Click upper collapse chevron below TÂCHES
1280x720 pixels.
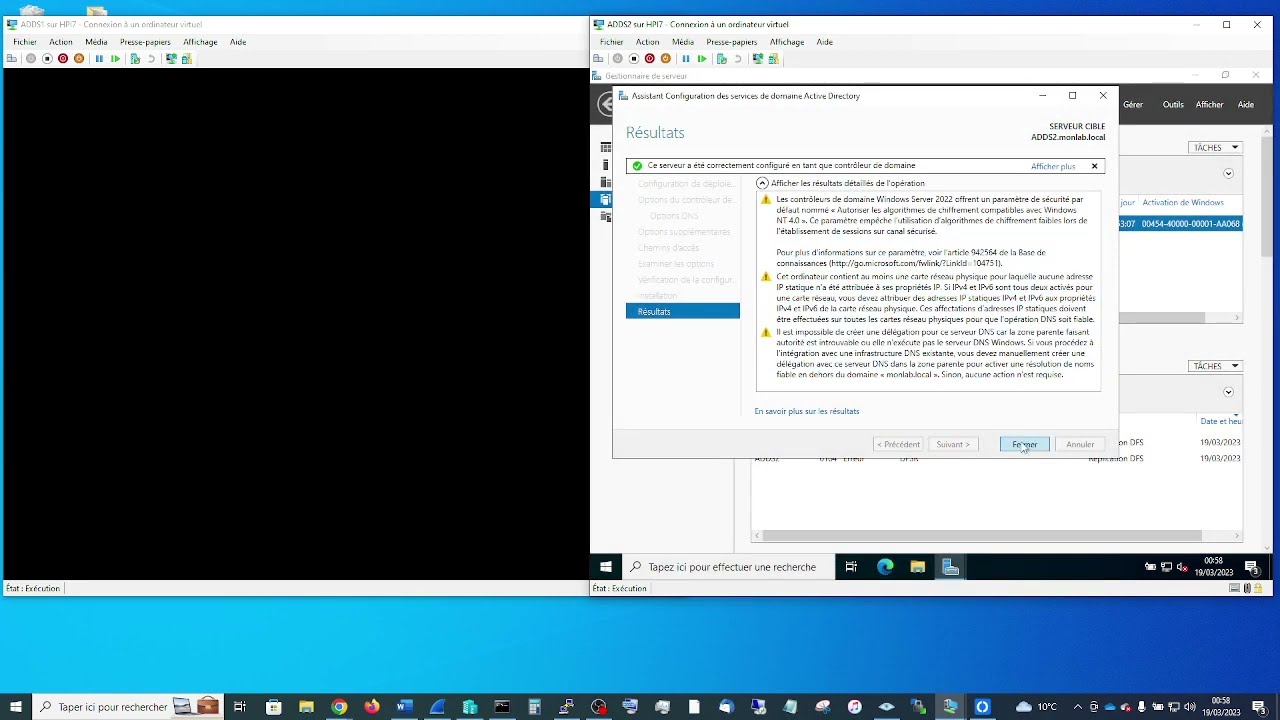[x=1229, y=173]
